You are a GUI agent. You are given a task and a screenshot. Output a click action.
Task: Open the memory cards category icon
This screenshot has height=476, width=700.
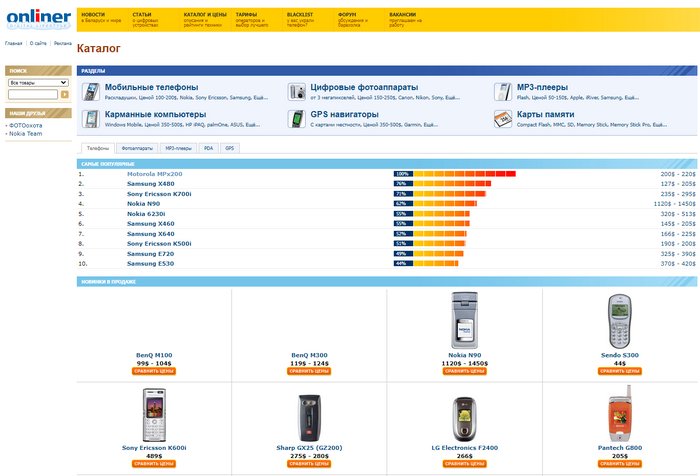click(503, 119)
